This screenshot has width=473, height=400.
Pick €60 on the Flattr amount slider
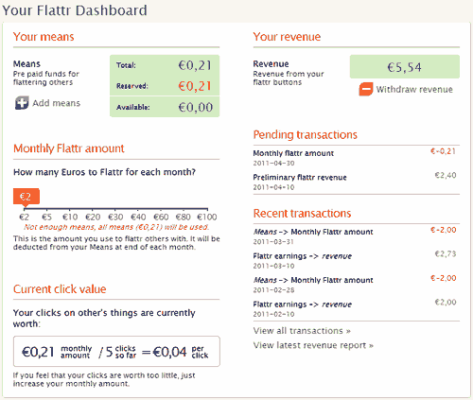click(x=161, y=217)
